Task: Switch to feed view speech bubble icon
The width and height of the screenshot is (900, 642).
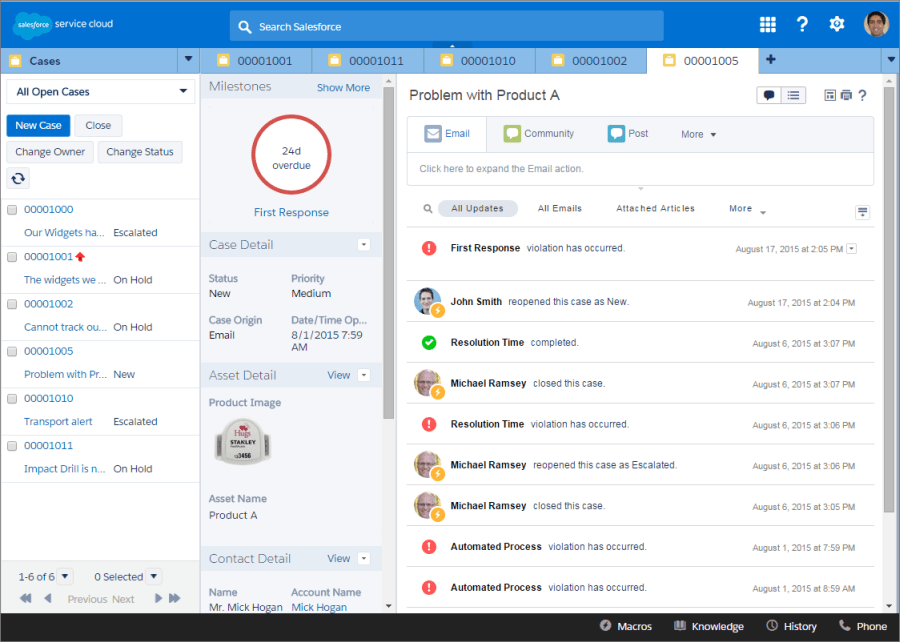Action: (x=769, y=95)
